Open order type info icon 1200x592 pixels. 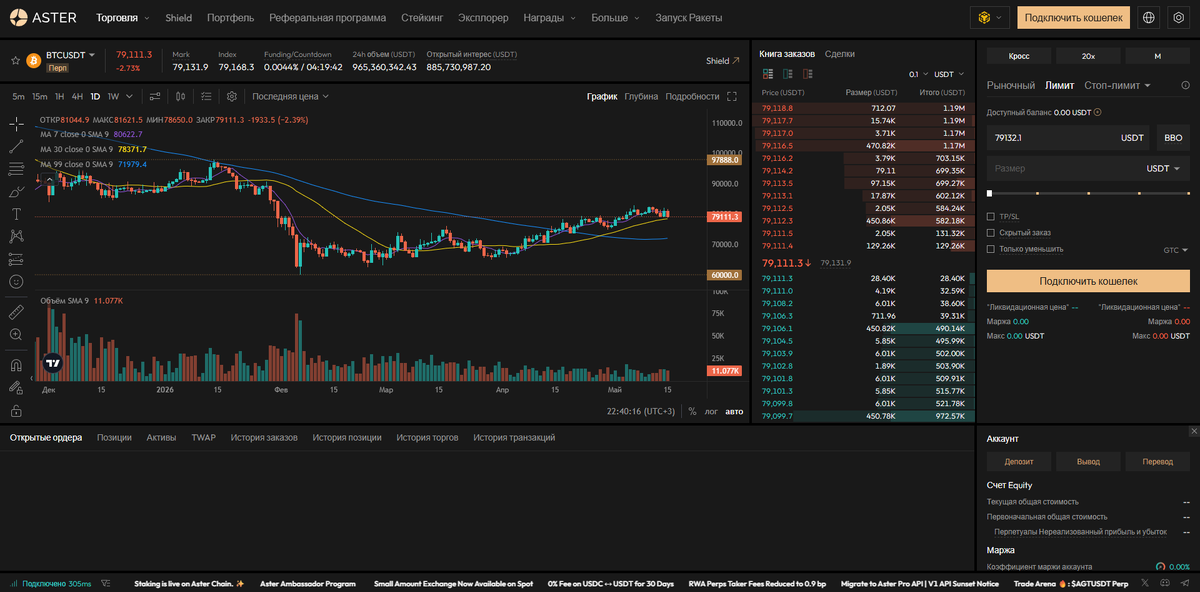(x=1187, y=86)
